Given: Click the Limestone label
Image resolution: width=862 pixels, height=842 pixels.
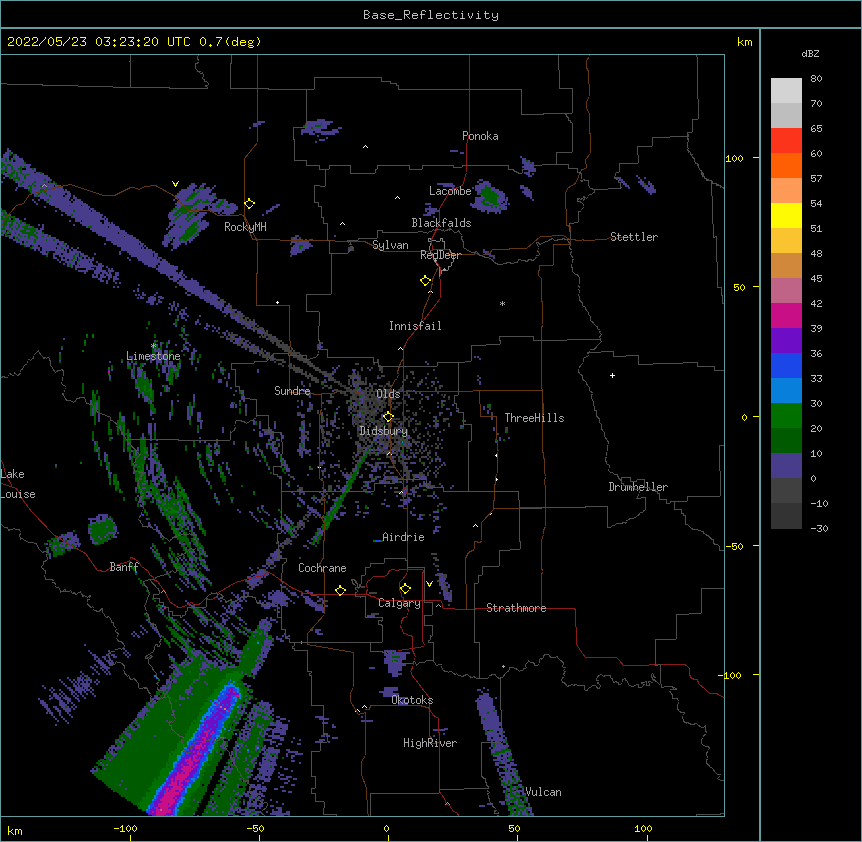Looking at the screenshot, I should pos(153,356).
